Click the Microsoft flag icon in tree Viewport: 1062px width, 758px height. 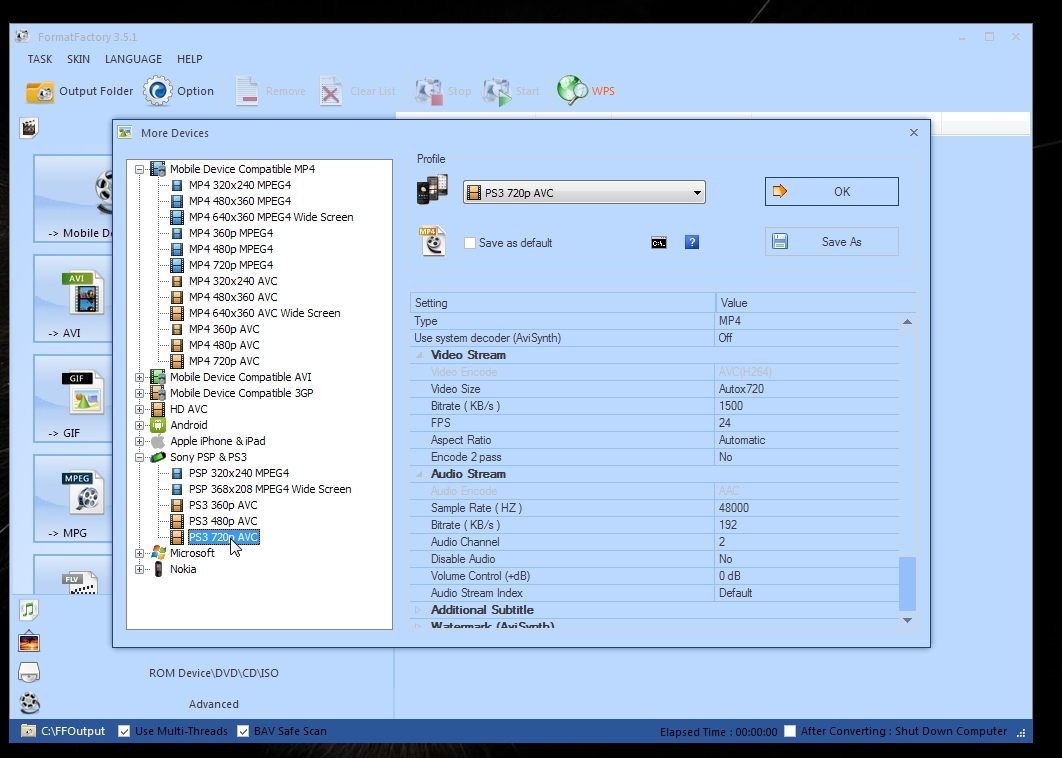tap(158, 553)
